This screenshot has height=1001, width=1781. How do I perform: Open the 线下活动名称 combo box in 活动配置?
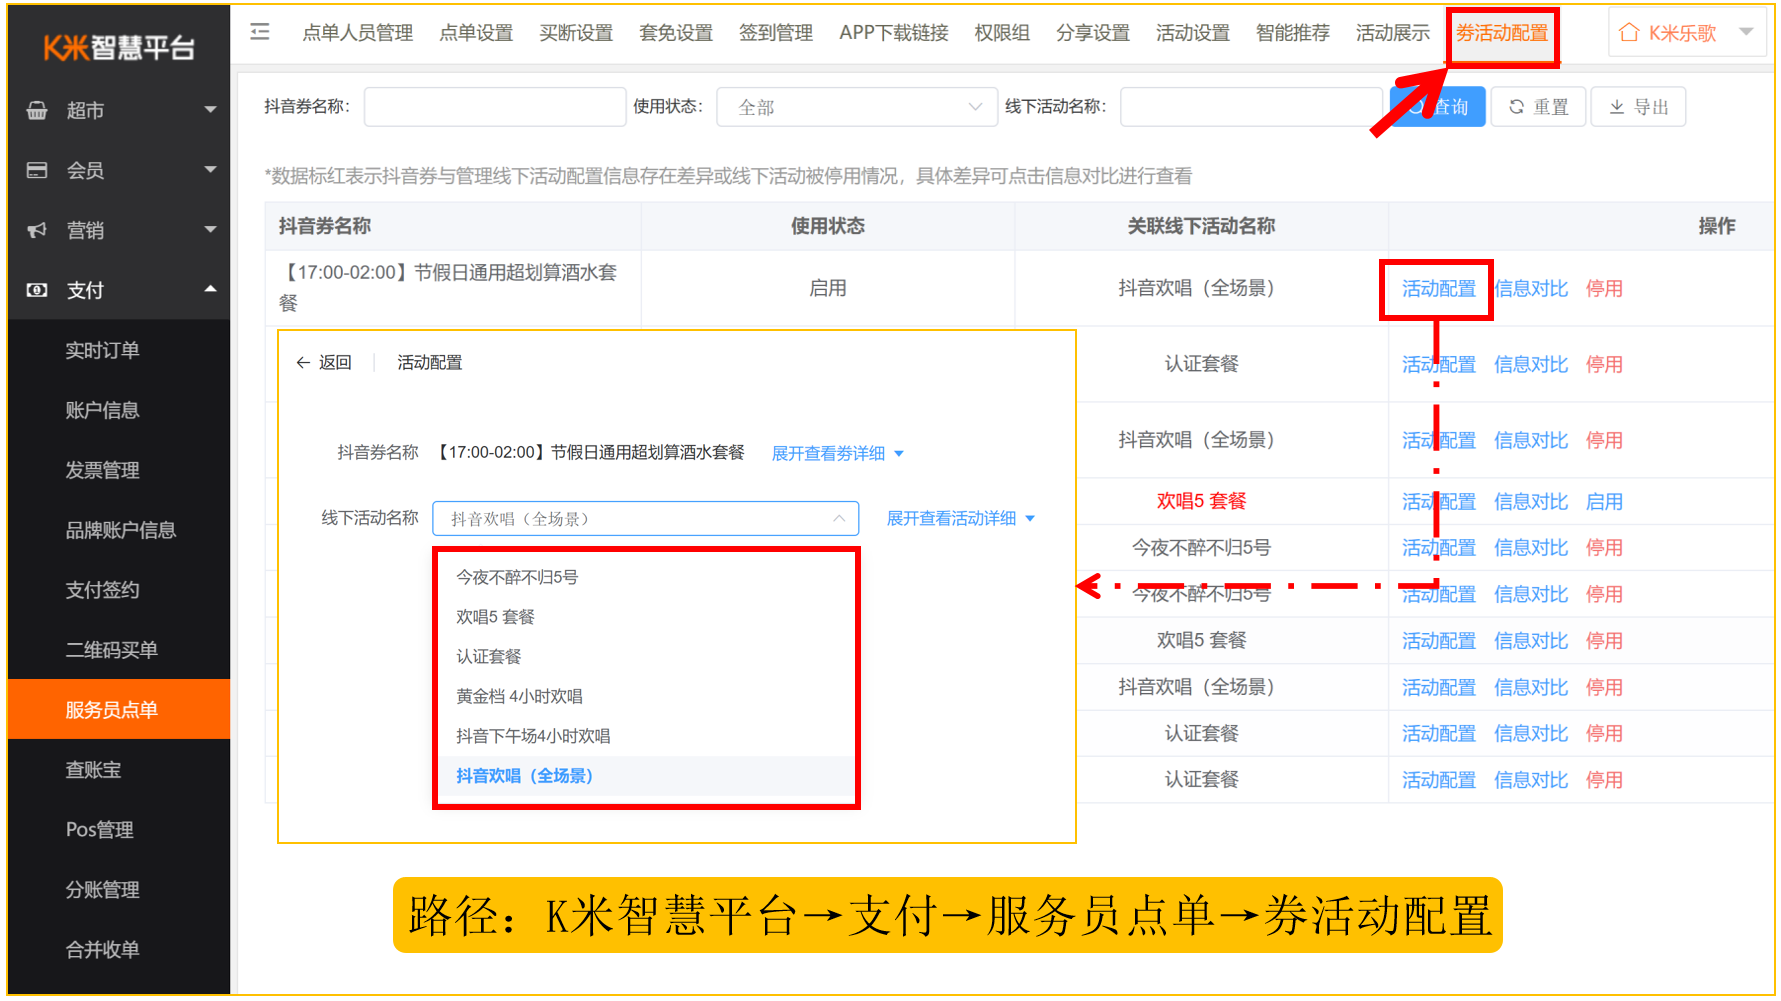pos(646,518)
